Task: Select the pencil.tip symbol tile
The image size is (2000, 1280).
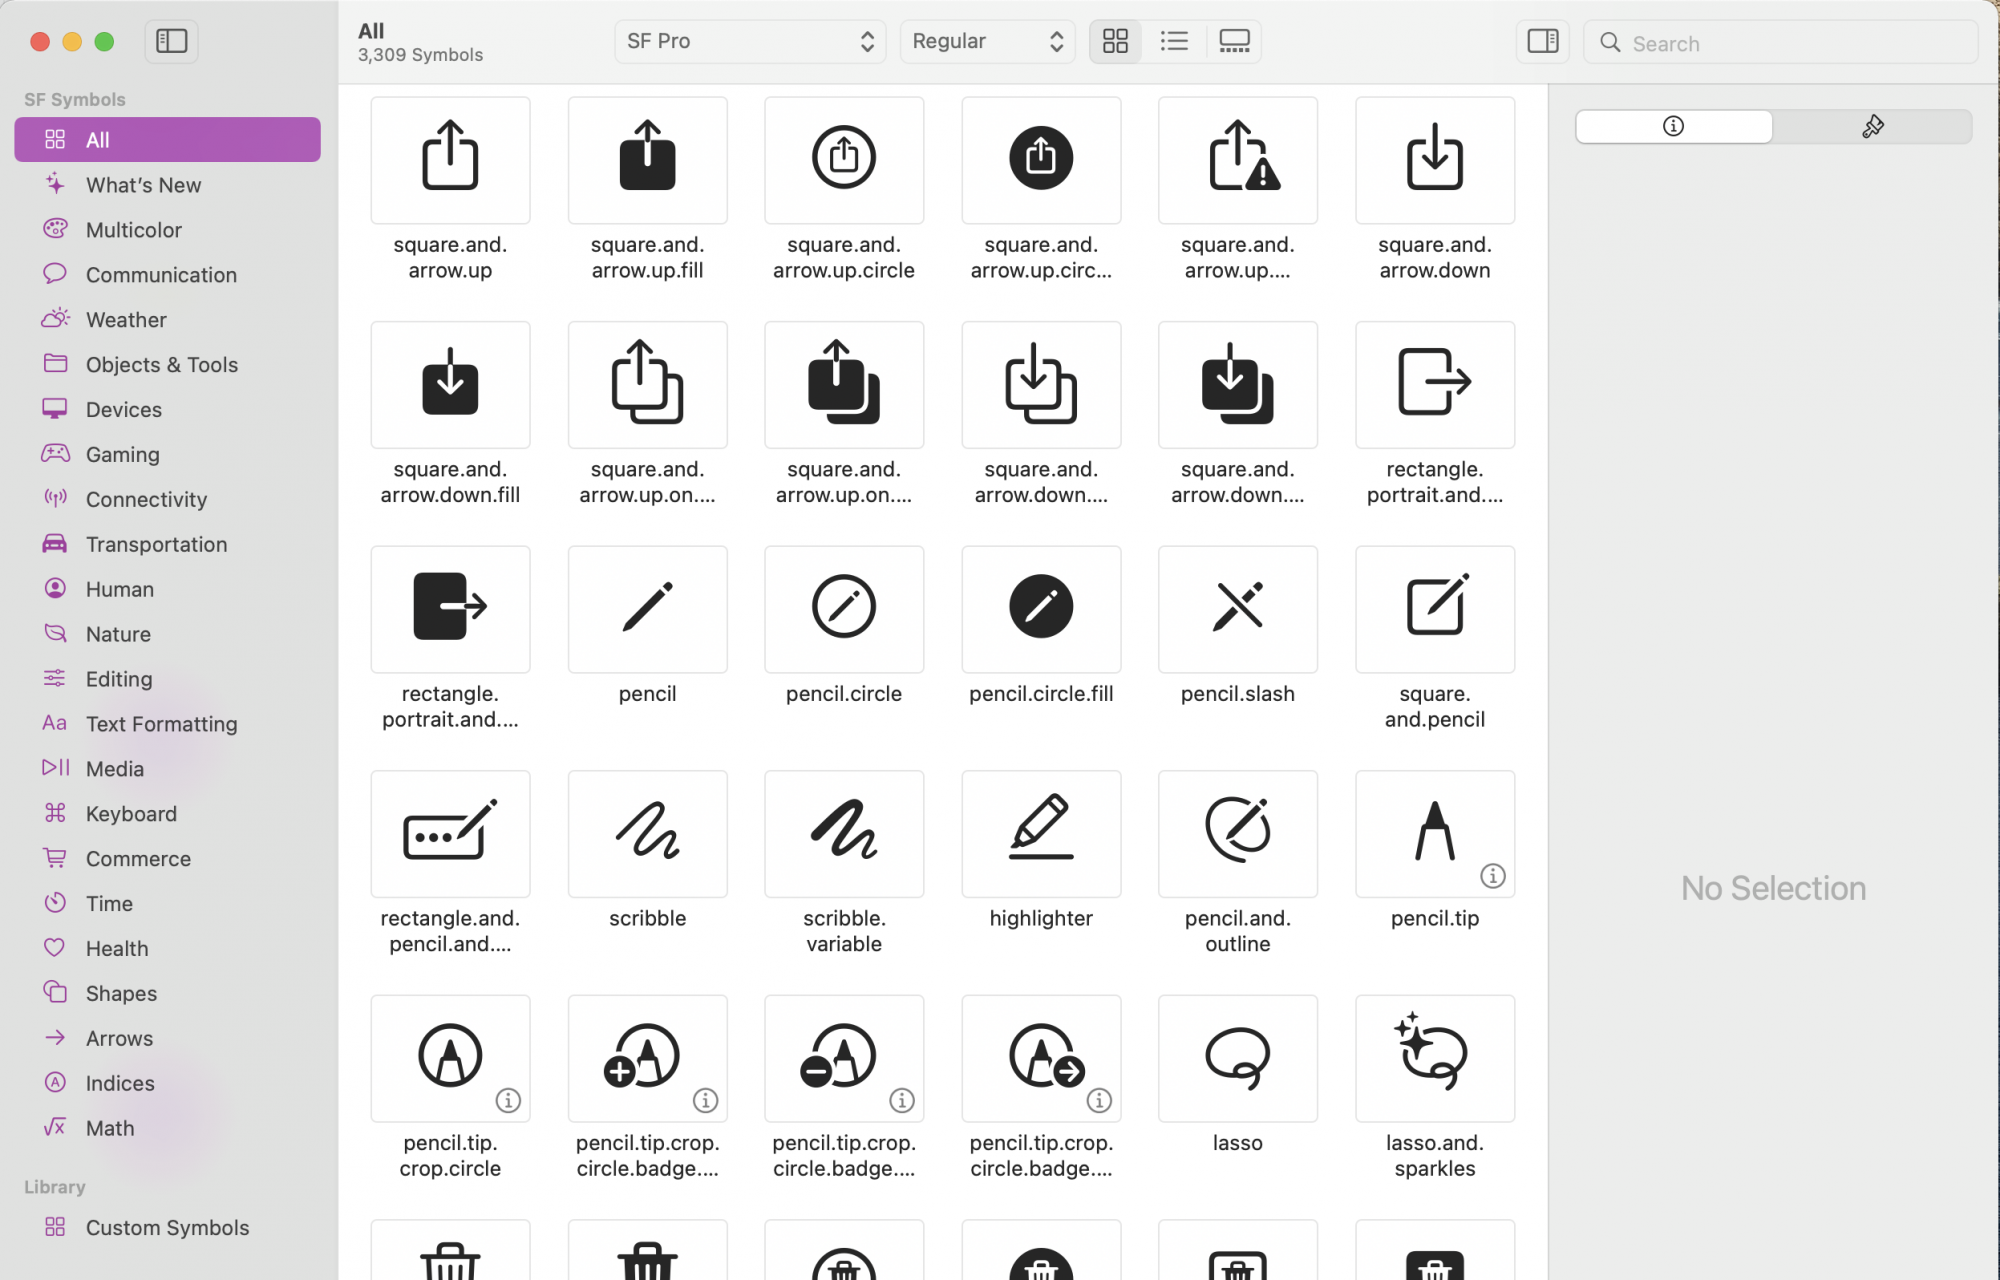Action: click(1435, 833)
